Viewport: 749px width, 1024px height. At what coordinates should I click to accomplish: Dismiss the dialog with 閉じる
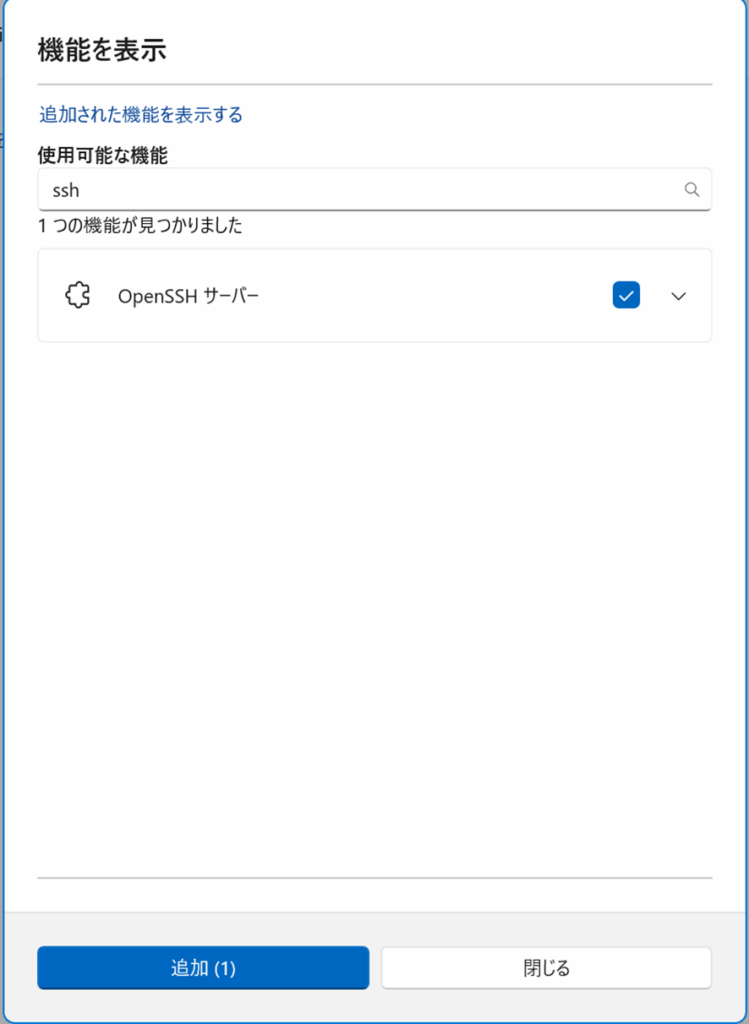pyautogui.click(x=547, y=967)
